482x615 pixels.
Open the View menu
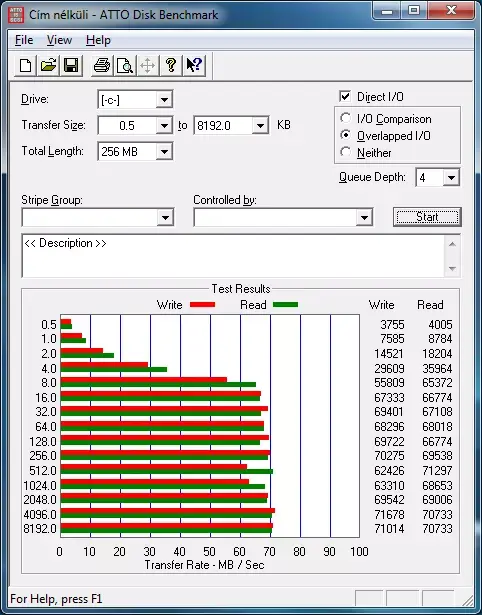(59, 40)
